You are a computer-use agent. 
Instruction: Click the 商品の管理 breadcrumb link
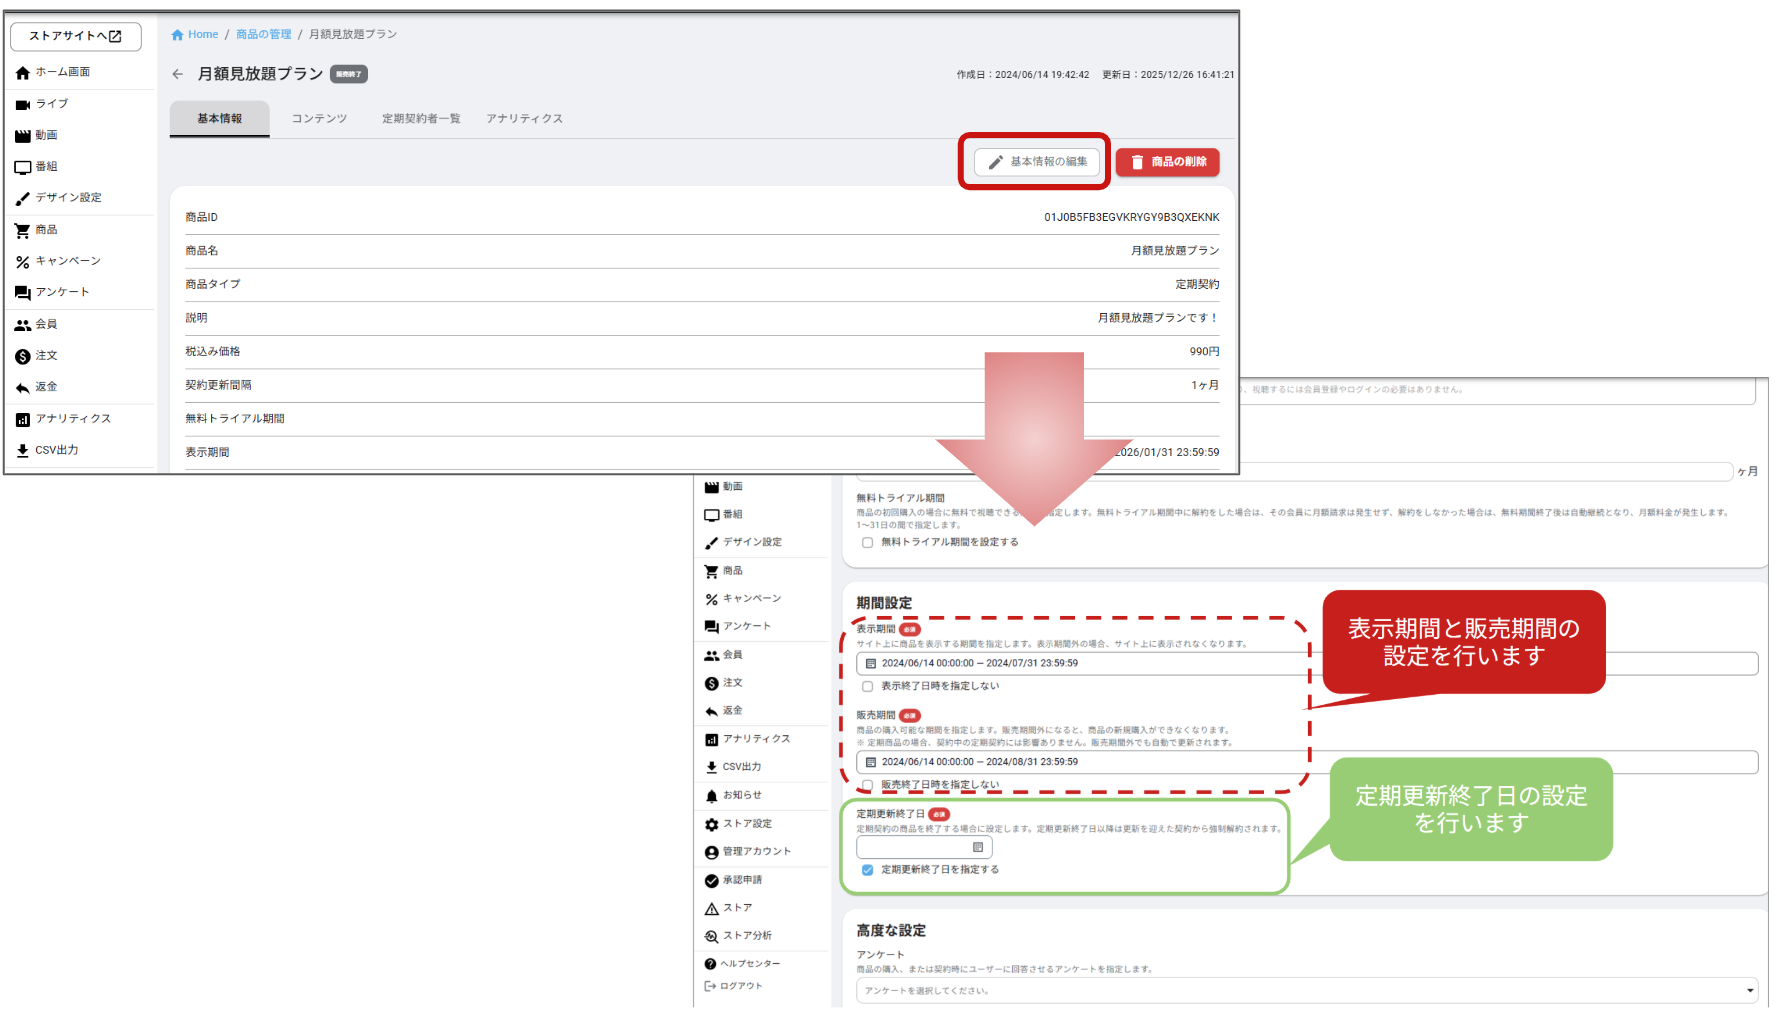263,35
